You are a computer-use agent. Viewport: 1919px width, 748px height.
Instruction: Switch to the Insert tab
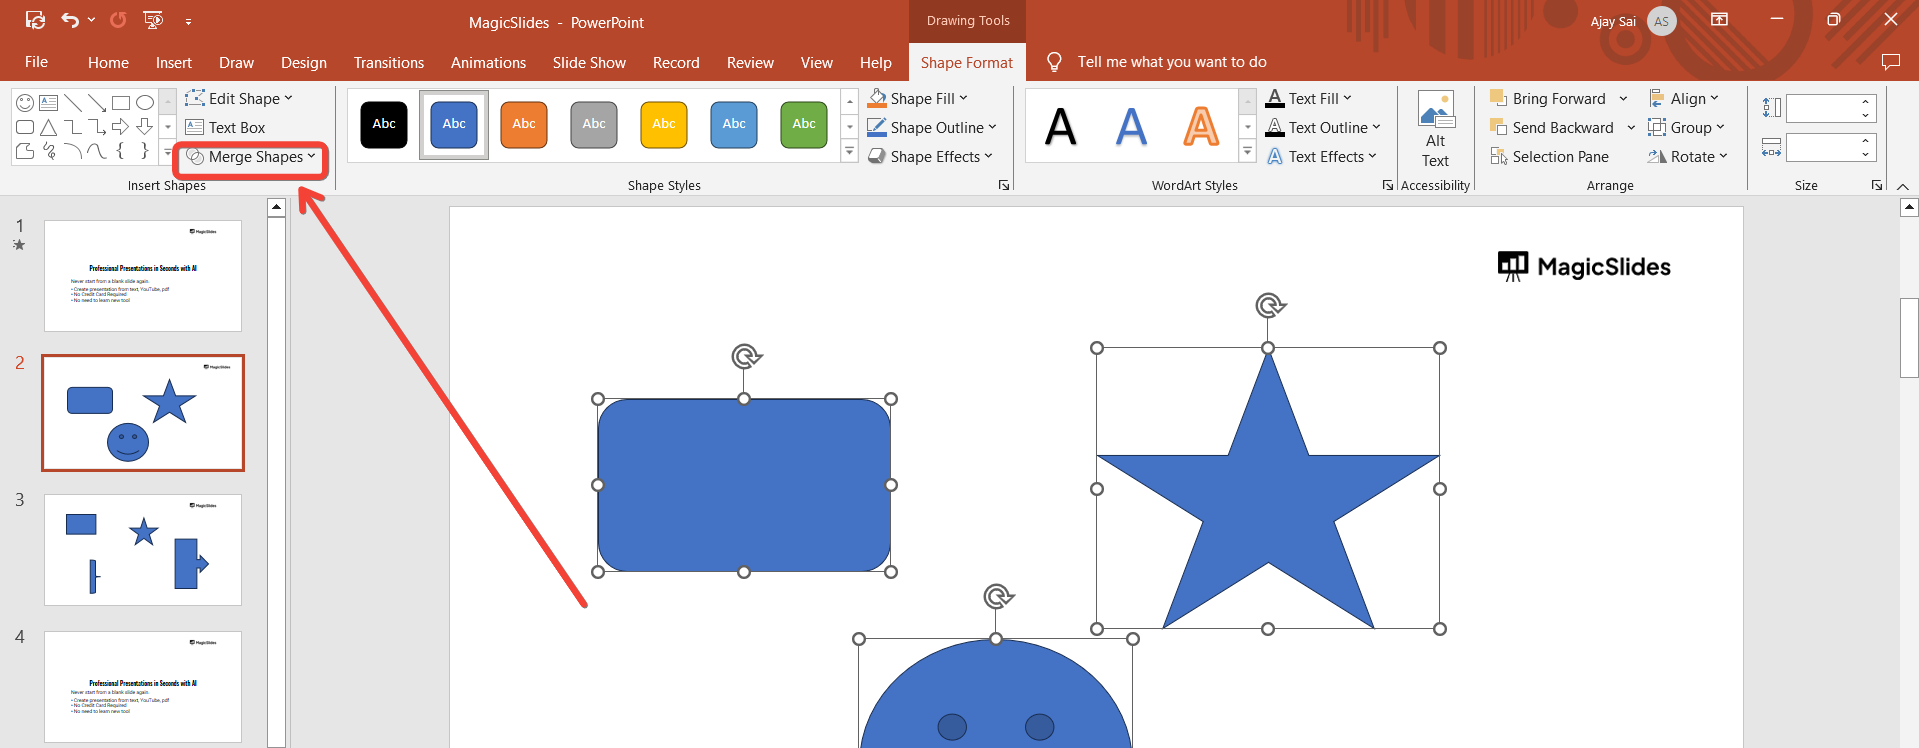(174, 63)
